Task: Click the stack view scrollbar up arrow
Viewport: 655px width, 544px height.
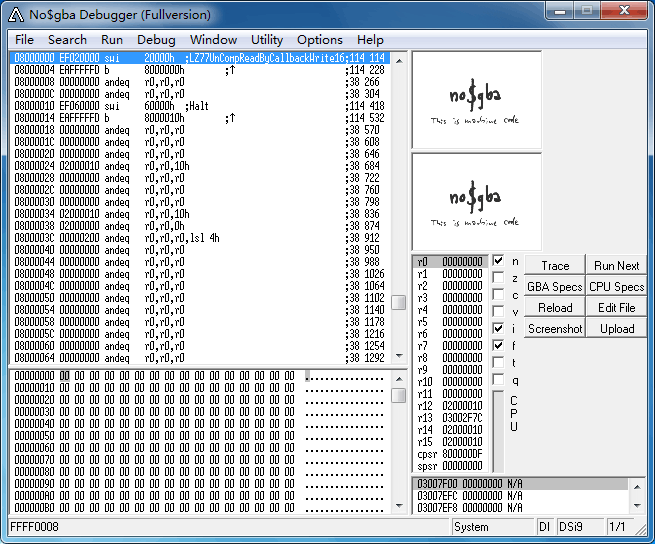Action: (x=637, y=487)
